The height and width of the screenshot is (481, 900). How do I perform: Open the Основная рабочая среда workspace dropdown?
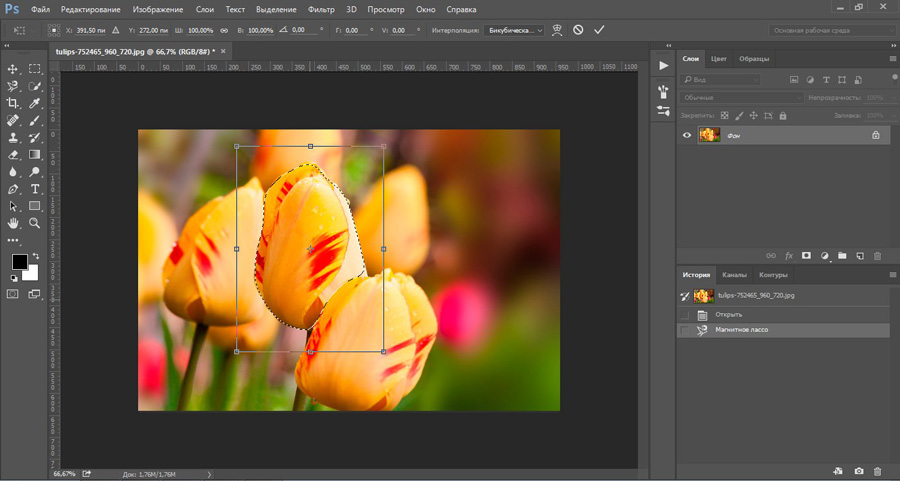pos(834,30)
